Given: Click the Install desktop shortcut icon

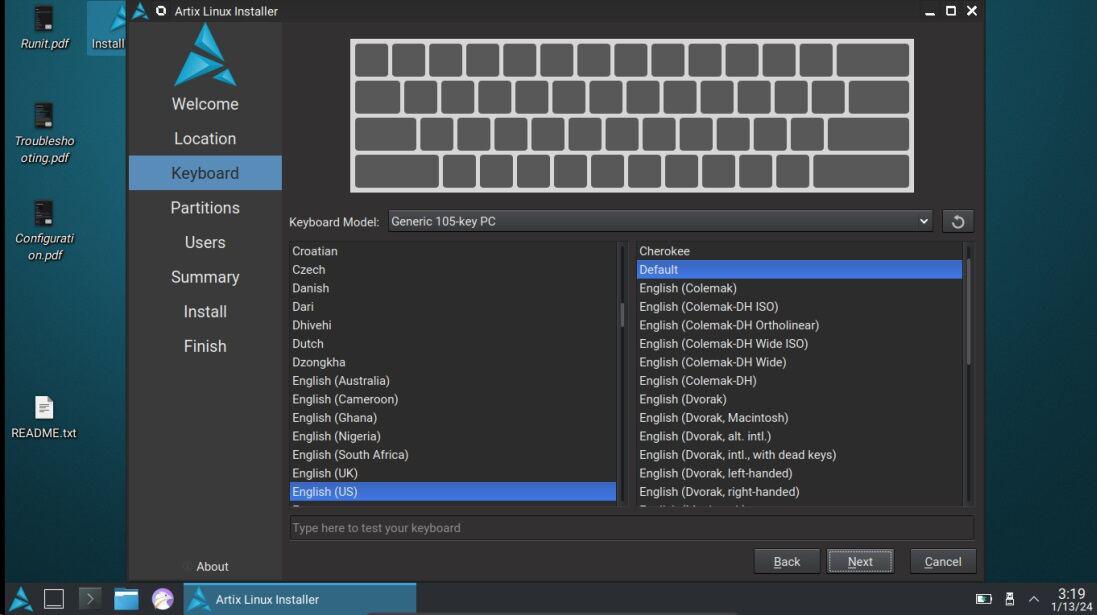Looking at the screenshot, I should [107, 28].
